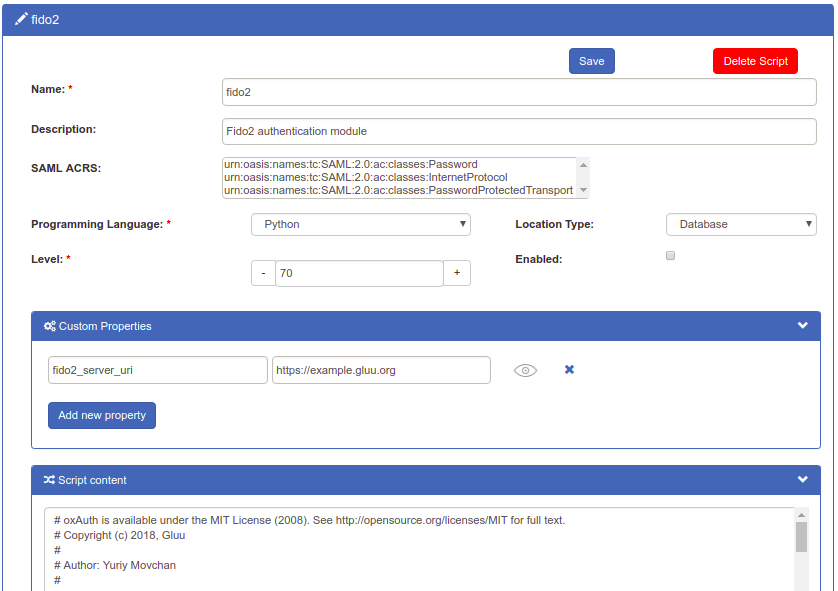Open the Programming Language dropdown
The image size is (838, 591).
tap(360, 224)
